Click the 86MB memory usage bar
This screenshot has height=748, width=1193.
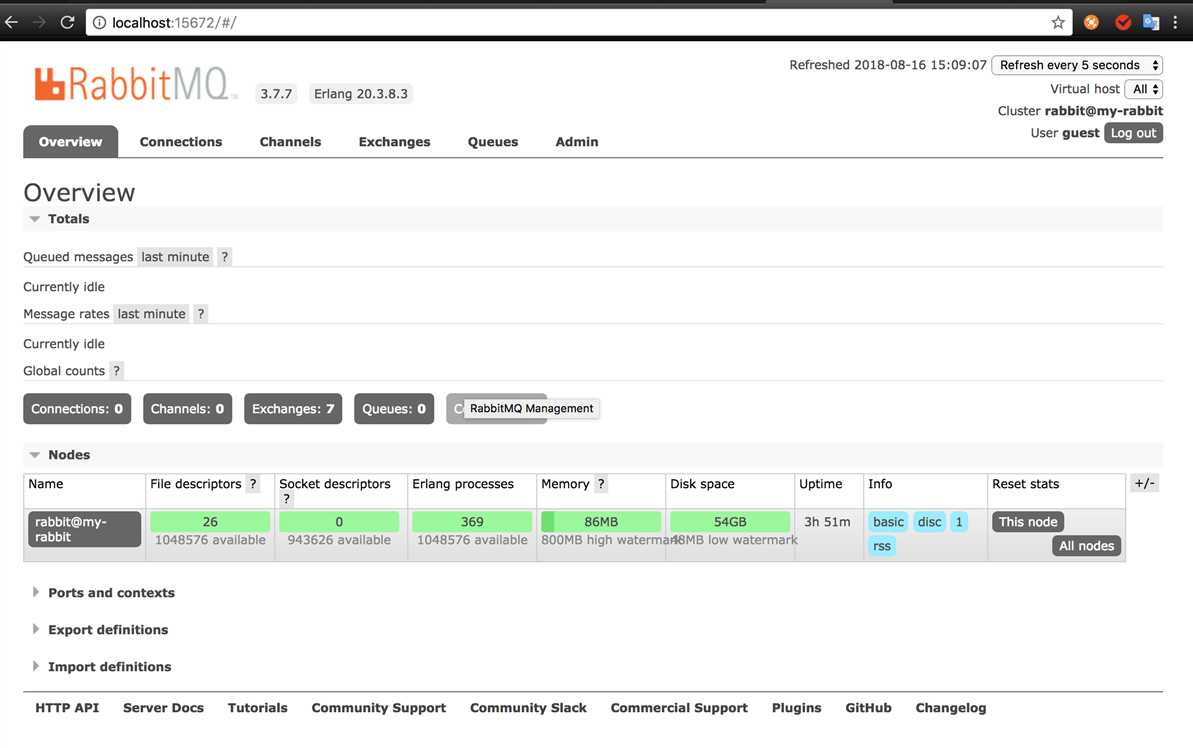tap(601, 522)
